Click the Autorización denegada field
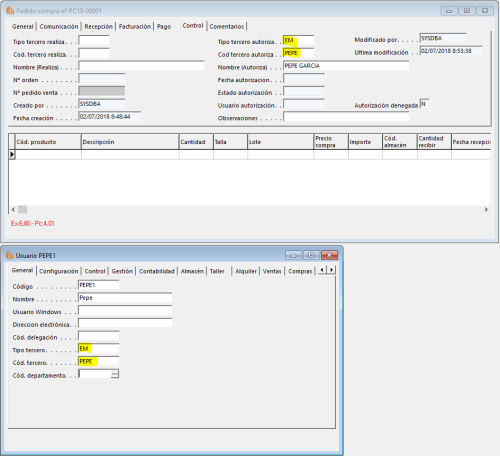The width and height of the screenshot is (500, 456). click(x=424, y=104)
